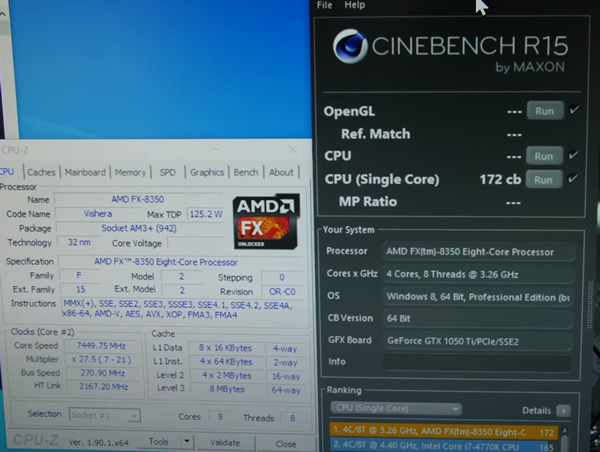600x452 pixels.
Task: Toggle the CPU test checkbox
Action: click(x=573, y=155)
